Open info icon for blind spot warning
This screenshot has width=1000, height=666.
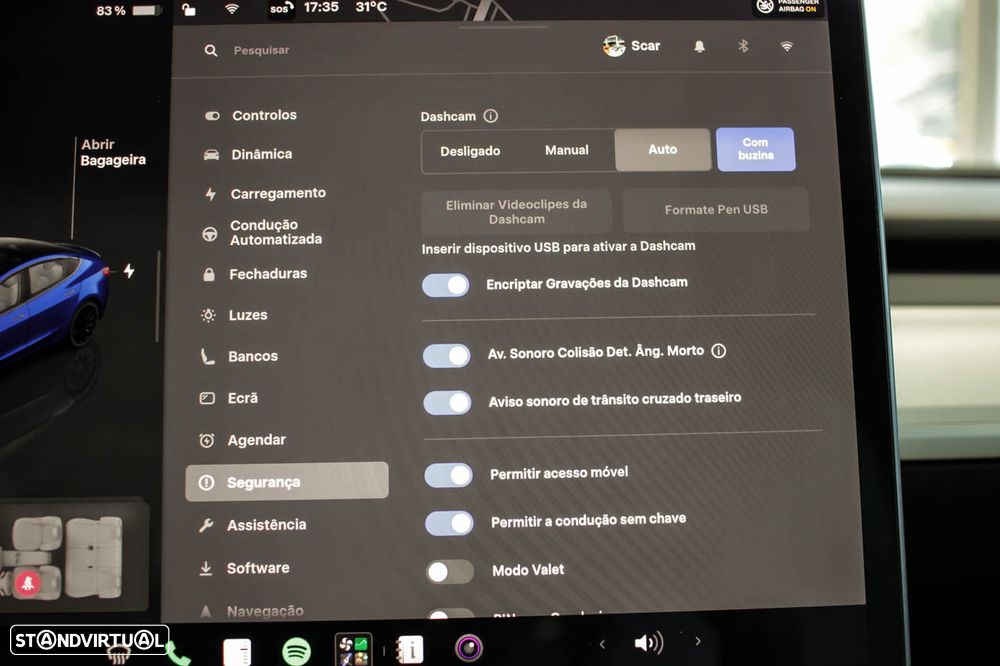pyautogui.click(x=719, y=351)
